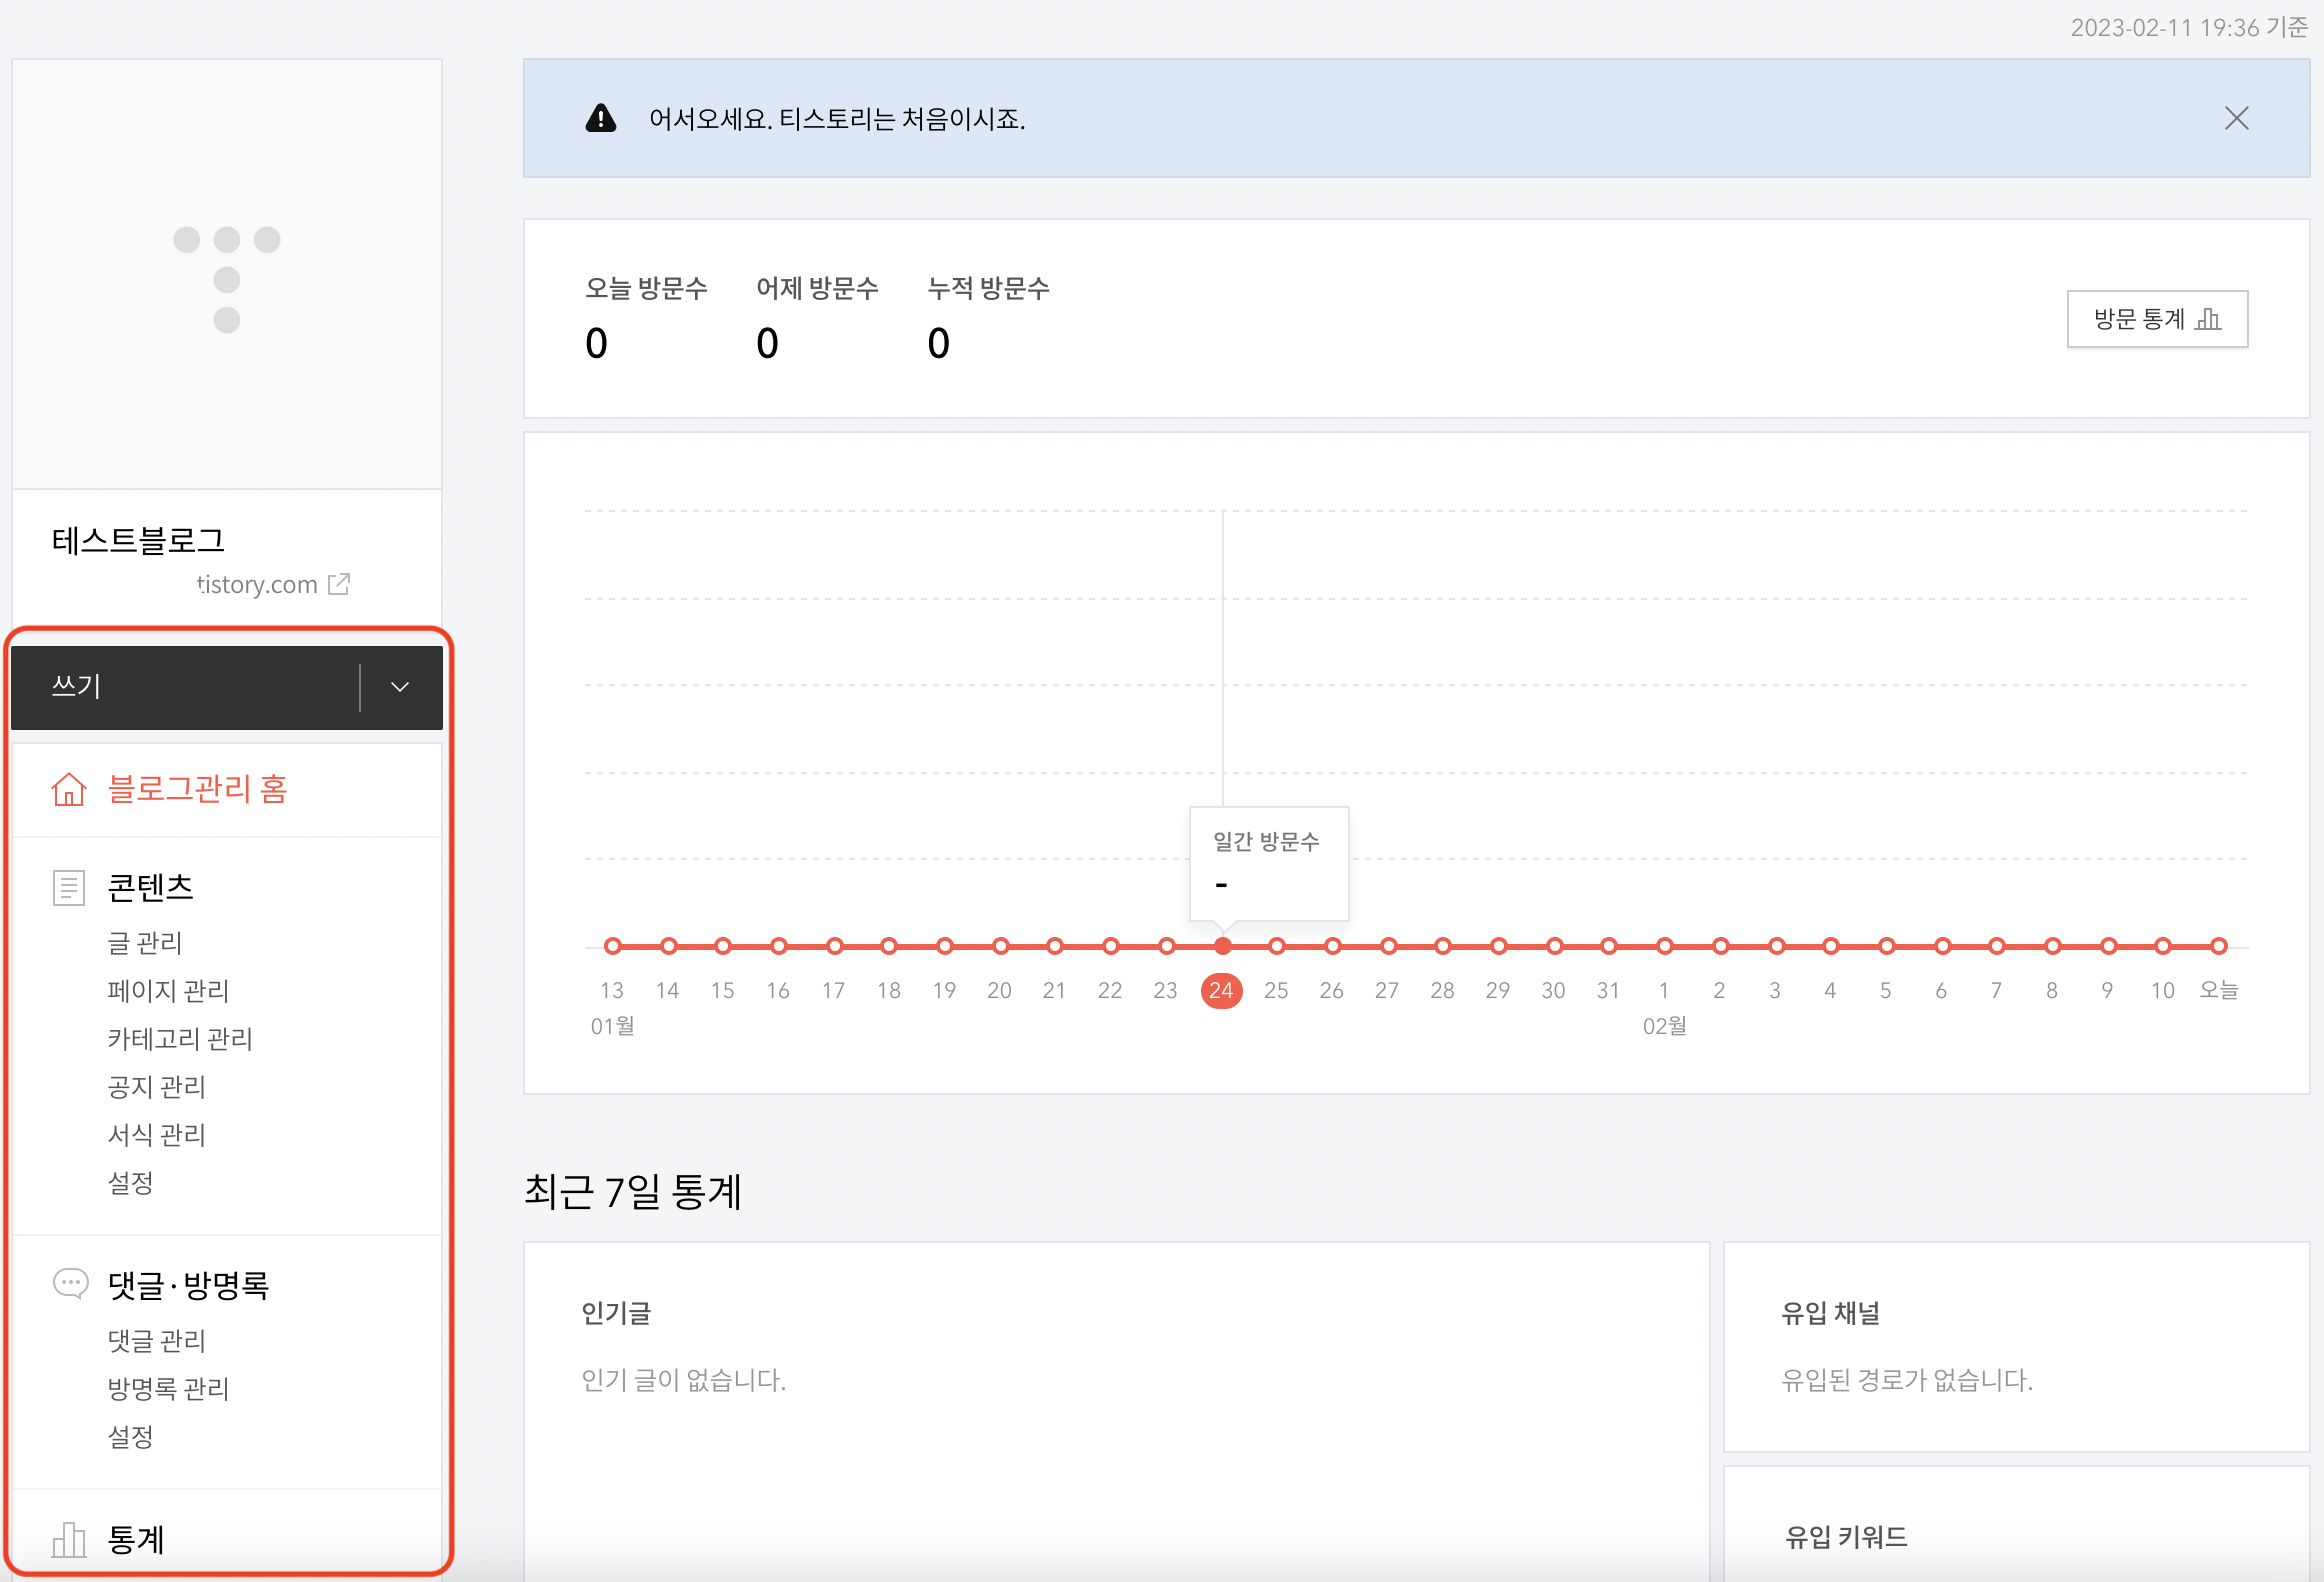Screen dimensions: 2324x1582
Task: Expand the 쓰기 dropdown arrow
Action: coord(400,687)
